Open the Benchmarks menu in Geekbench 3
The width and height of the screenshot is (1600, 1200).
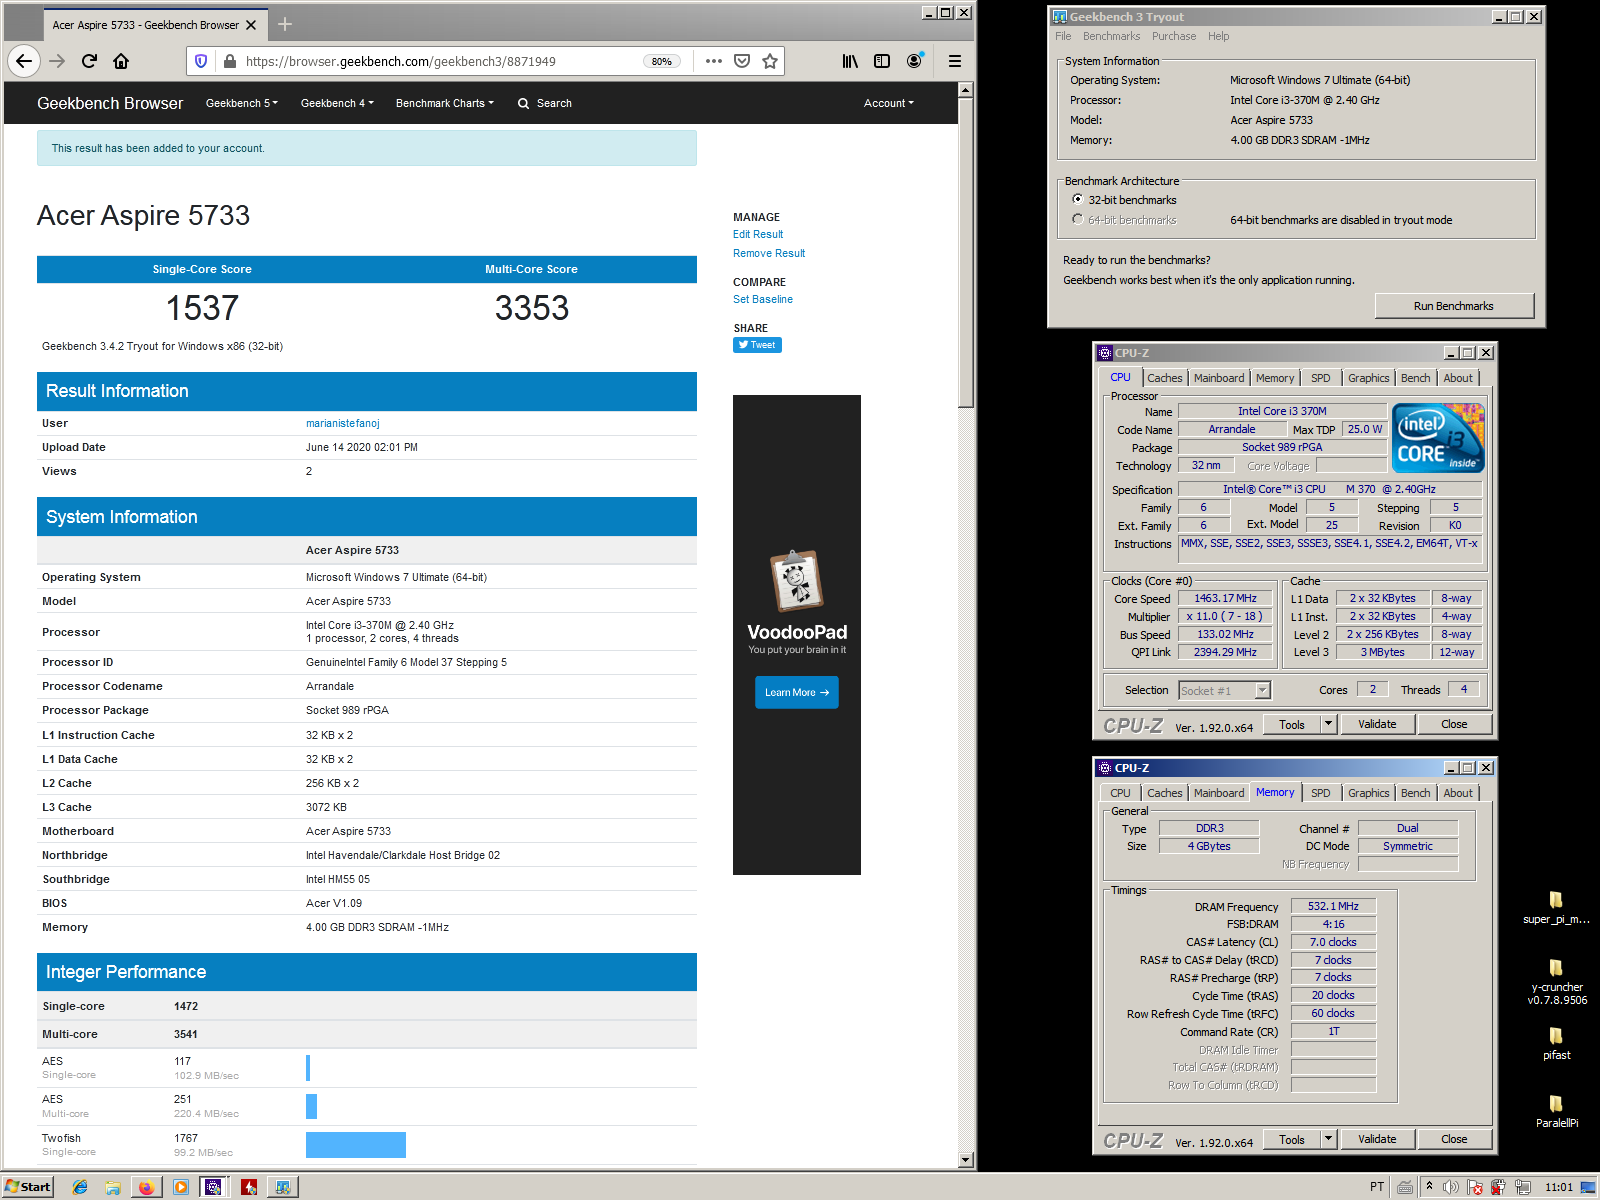(x=1111, y=36)
